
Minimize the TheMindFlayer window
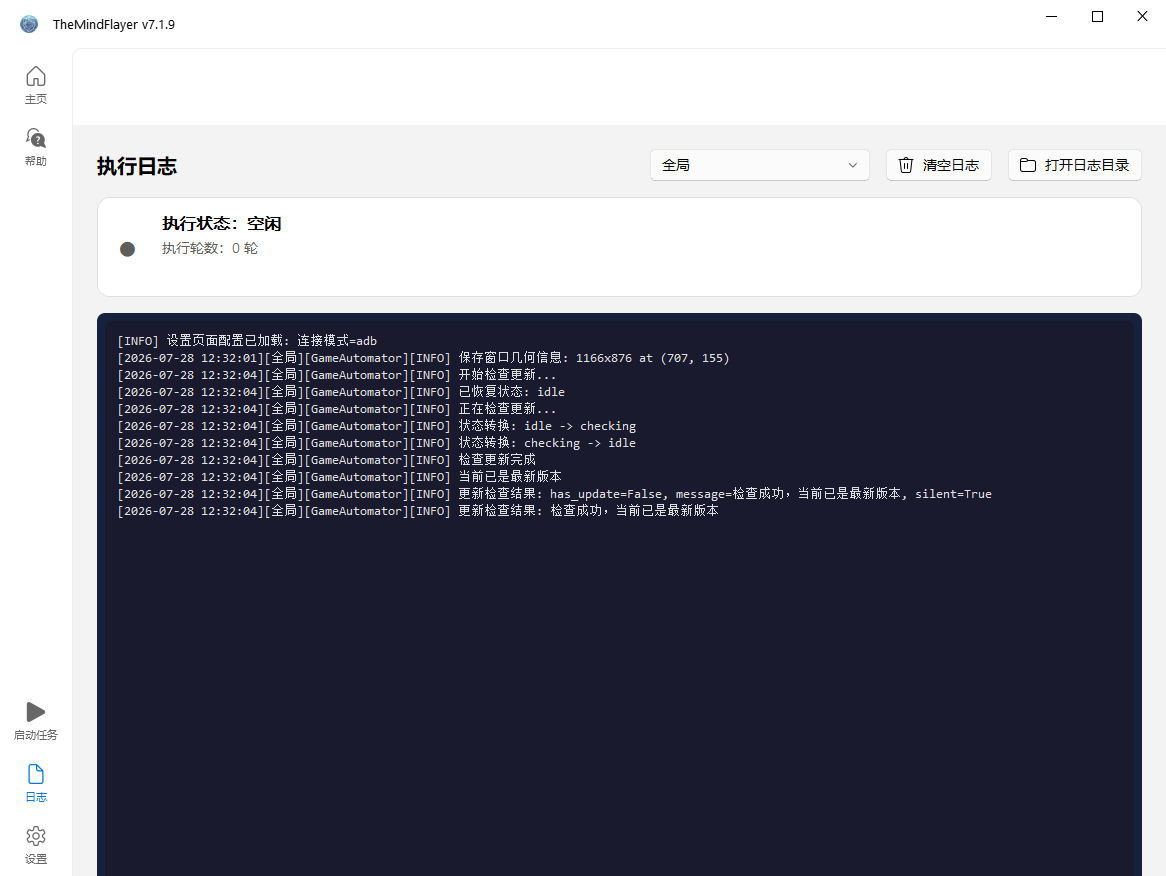tap(1051, 16)
